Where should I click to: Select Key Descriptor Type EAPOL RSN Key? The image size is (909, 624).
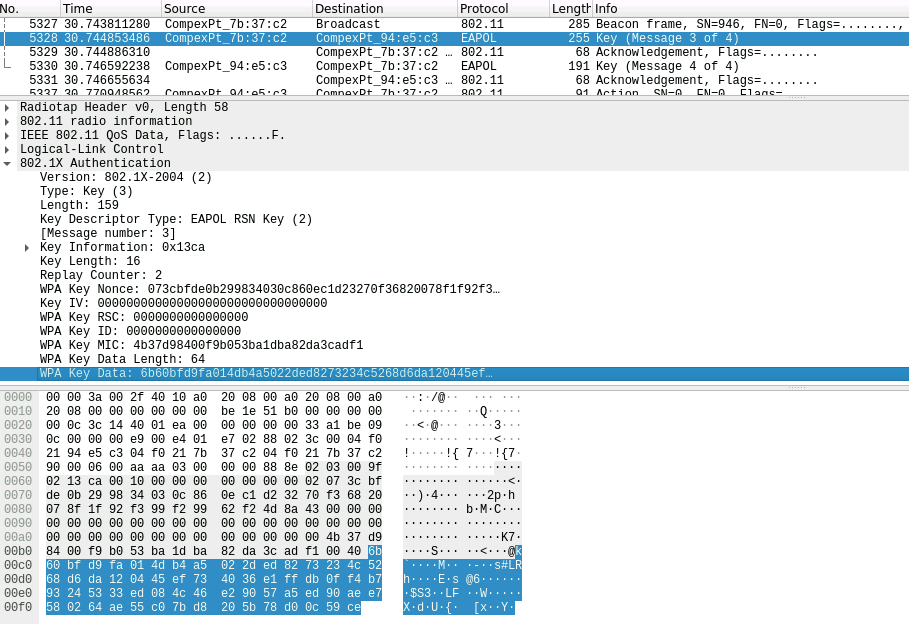tap(176, 219)
